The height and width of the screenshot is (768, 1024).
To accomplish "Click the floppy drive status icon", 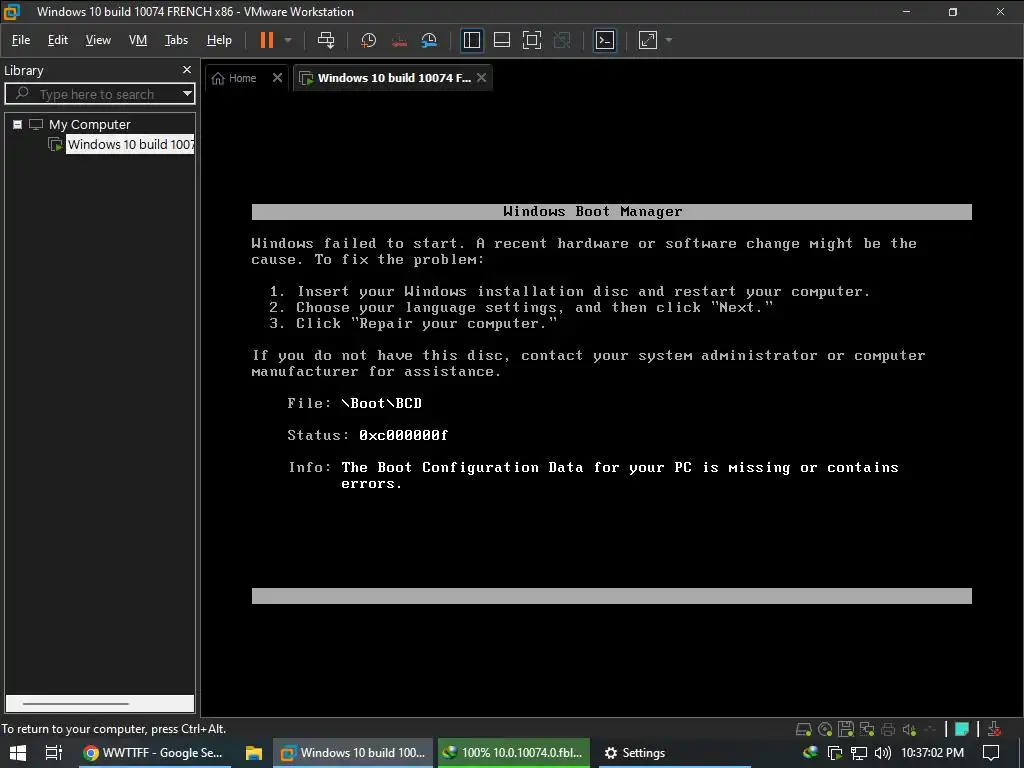I will coord(846,729).
